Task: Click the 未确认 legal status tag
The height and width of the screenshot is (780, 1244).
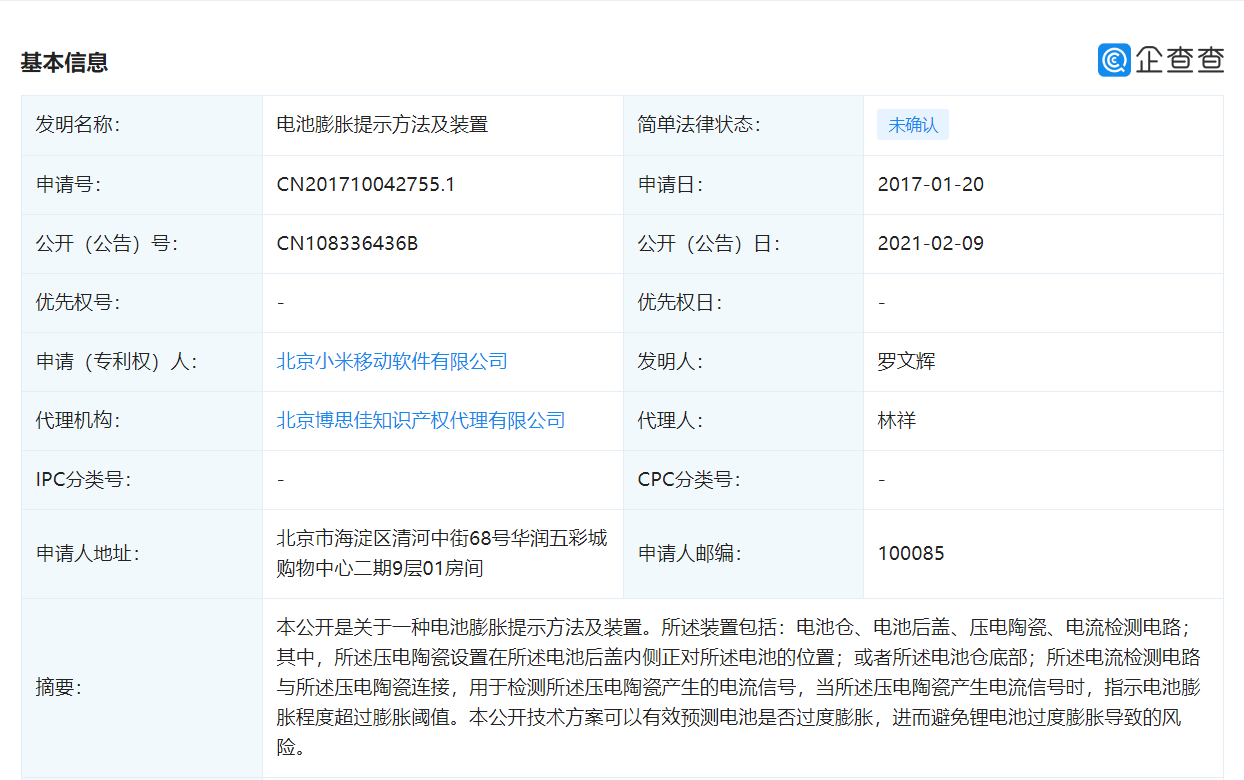Action: (x=913, y=125)
